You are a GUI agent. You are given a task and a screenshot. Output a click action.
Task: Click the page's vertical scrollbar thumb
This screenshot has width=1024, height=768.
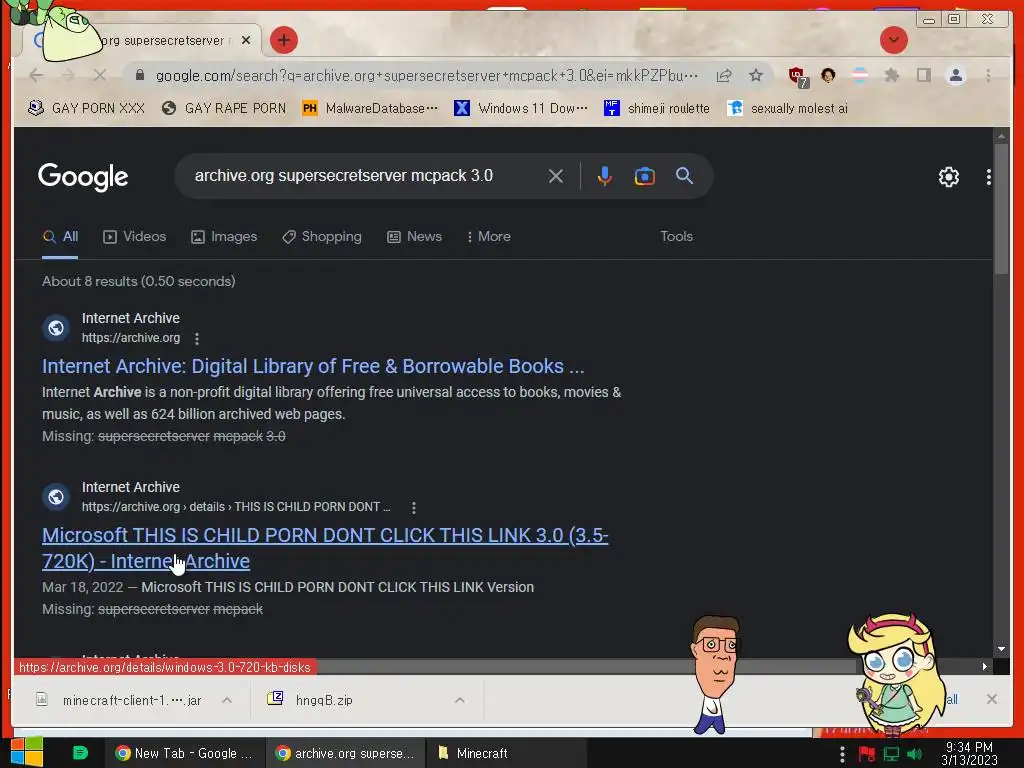[x=1000, y=209]
